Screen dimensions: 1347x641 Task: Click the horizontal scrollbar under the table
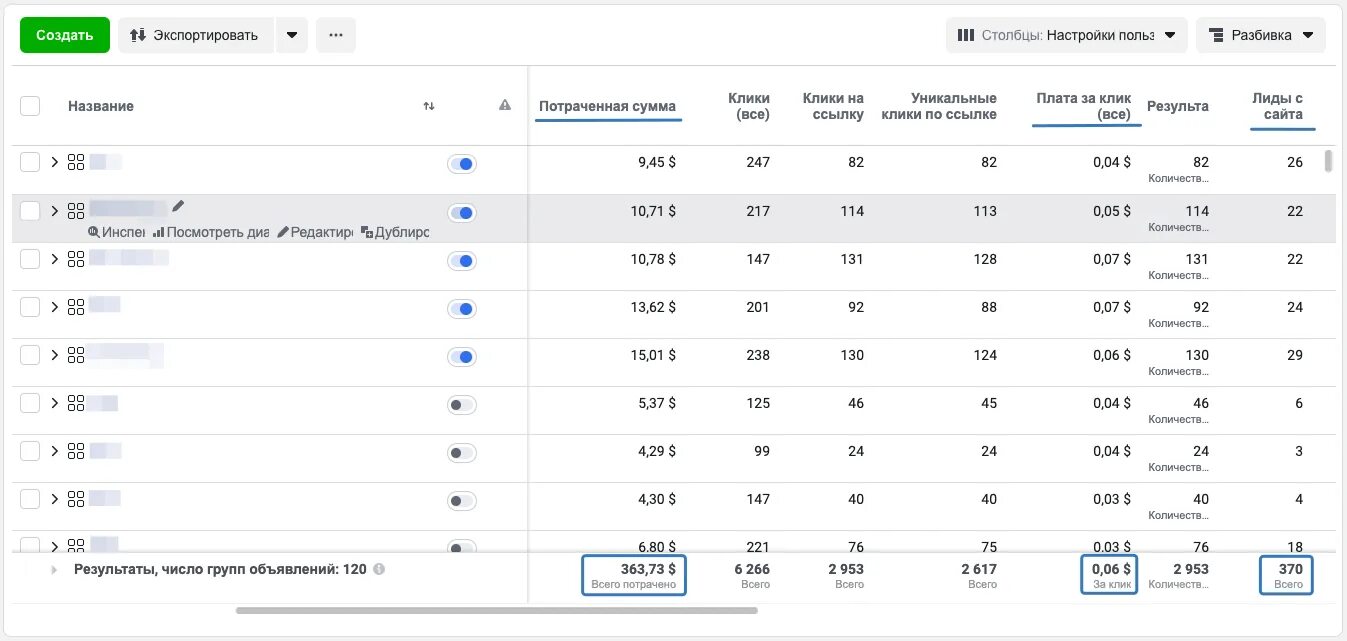(x=496, y=610)
